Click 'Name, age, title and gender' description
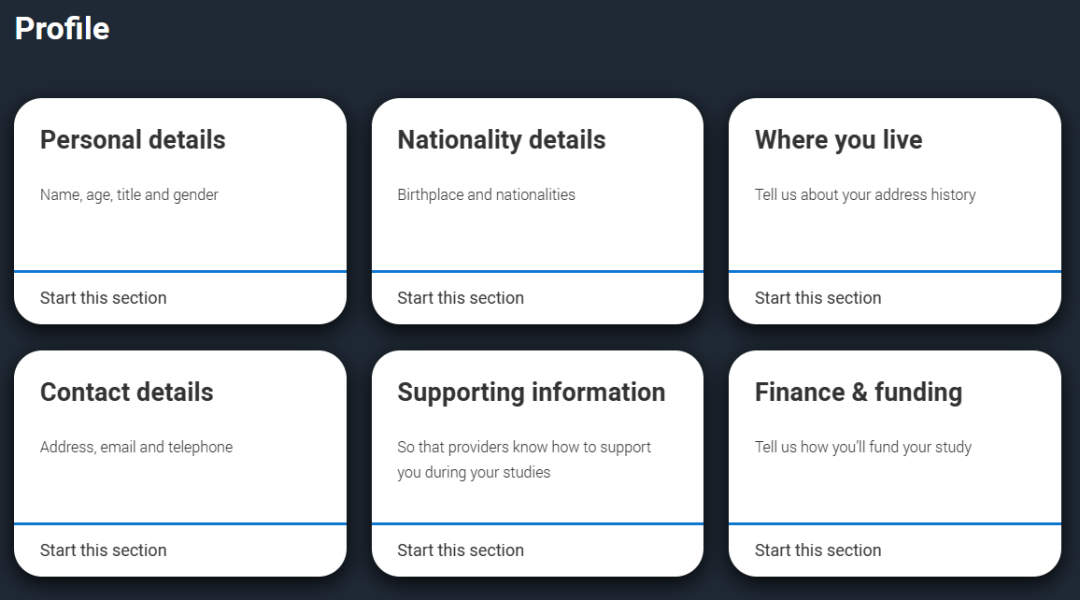The image size is (1080, 600). (x=129, y=195)
